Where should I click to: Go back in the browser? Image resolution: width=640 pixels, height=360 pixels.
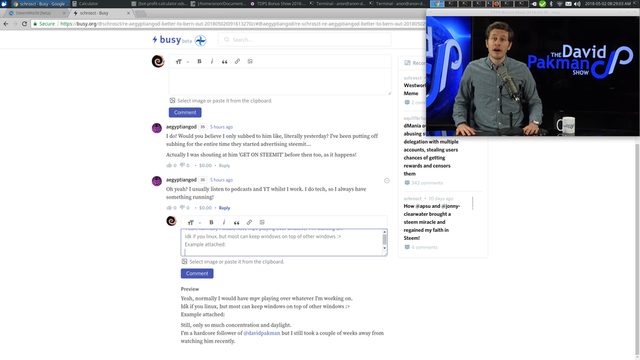6,24
